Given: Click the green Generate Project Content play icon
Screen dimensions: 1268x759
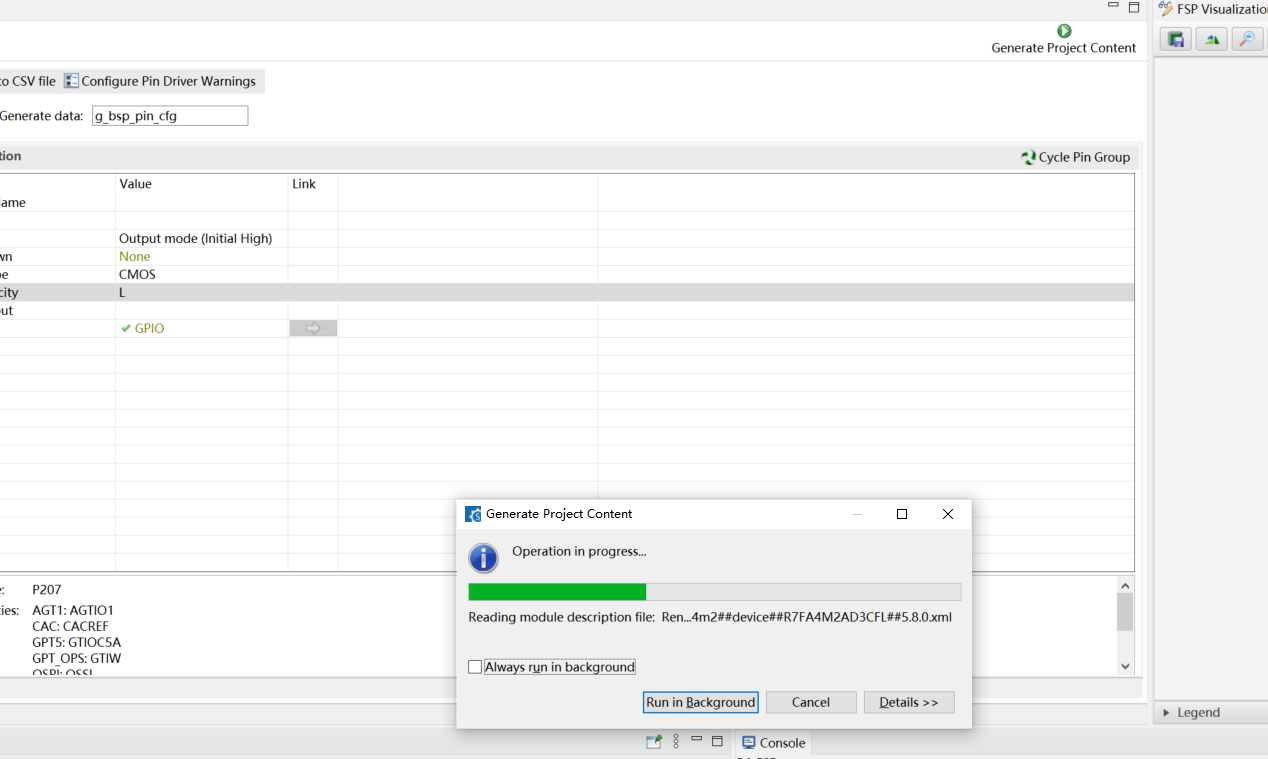Looking at the screenshot, I should pos(1064,31).
